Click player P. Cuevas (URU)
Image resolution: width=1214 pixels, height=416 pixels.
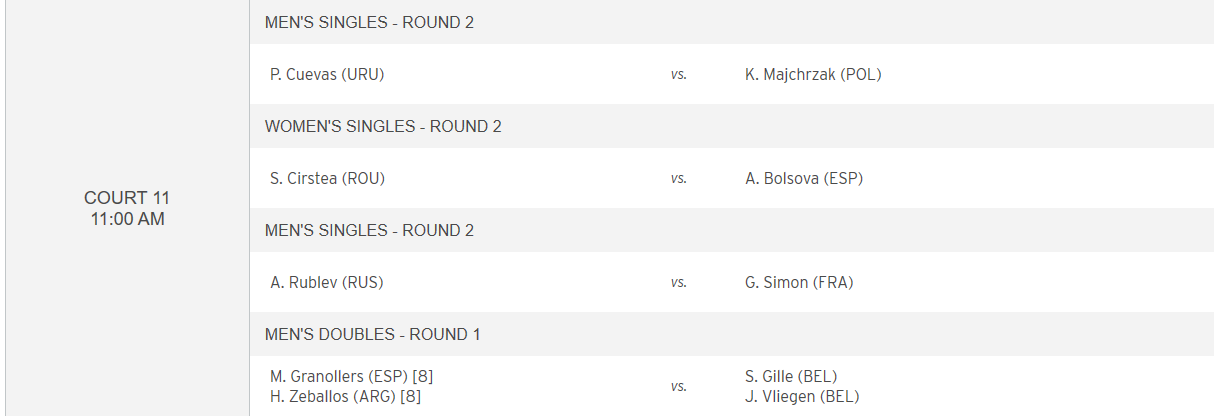click(327, 74)
